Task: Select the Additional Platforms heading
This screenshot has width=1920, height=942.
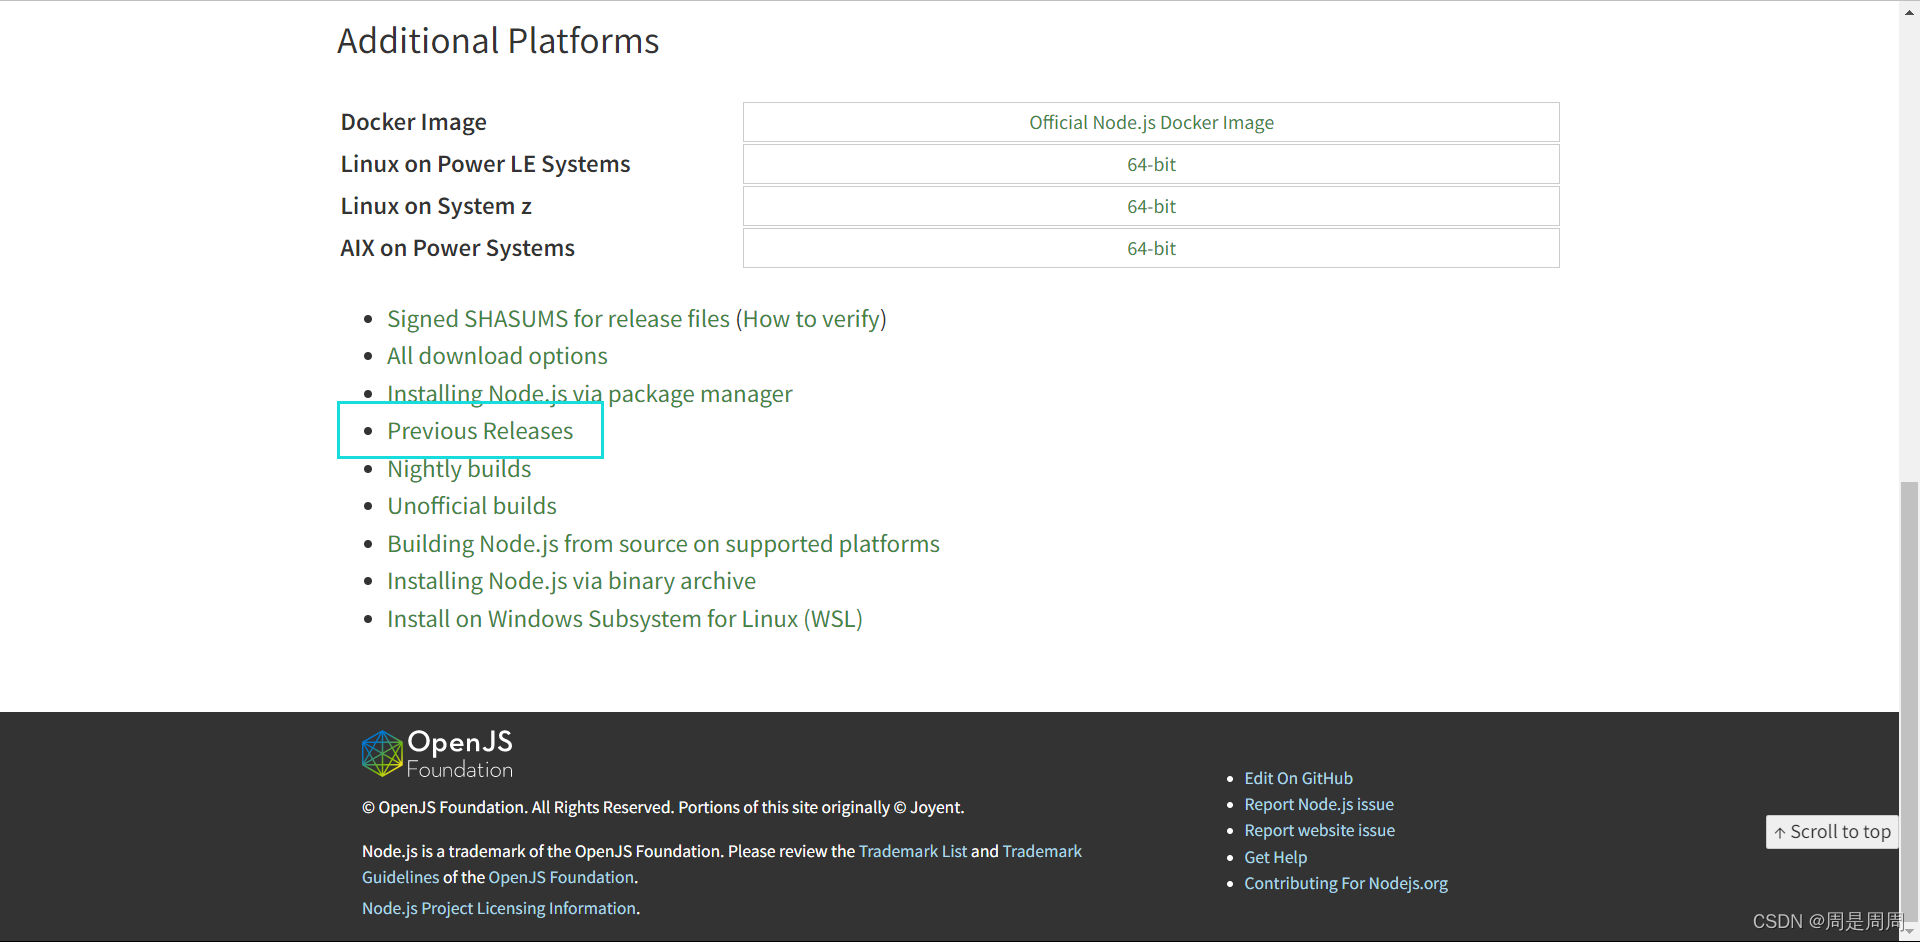Action: [x=498, y=41]
